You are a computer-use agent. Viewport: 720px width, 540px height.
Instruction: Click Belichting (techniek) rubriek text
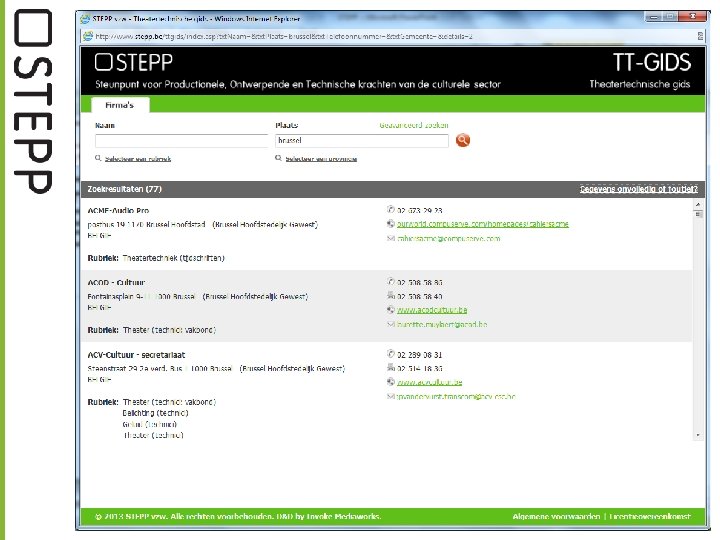pyautogui.click(x=155, y=413)
